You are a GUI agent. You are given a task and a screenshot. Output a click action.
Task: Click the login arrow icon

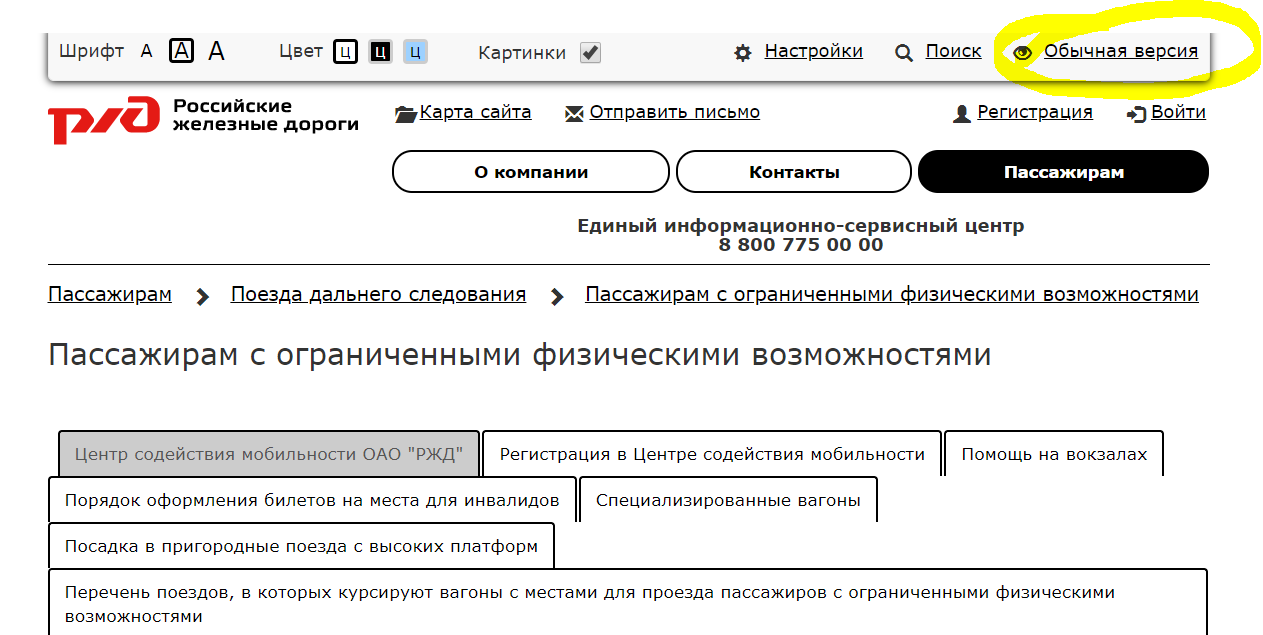(1136, 114)
